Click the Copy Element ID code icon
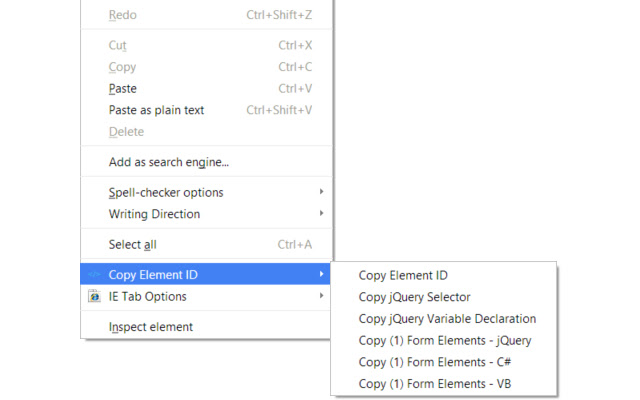 click(94, 274)
